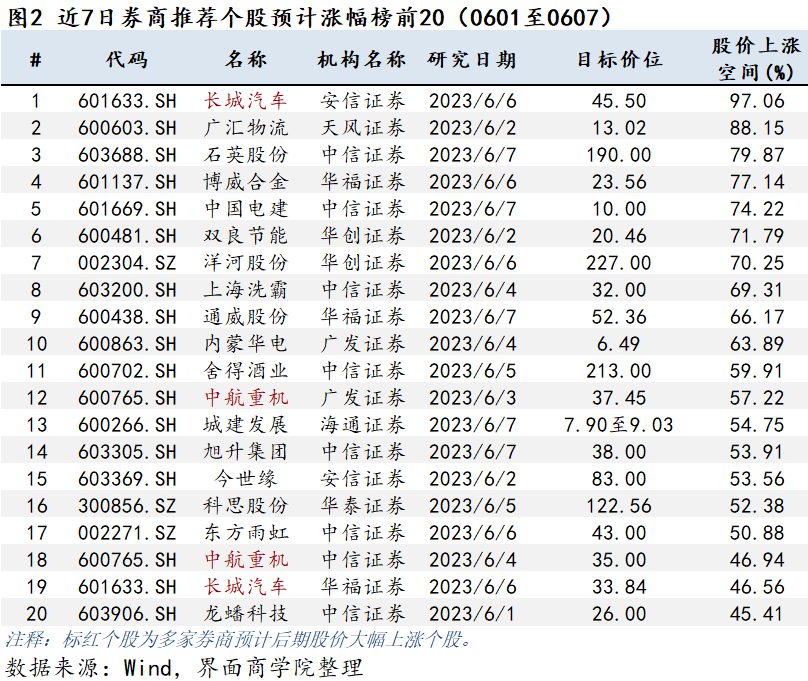Click the 代码 column header
This screenshot has width=808, height=681.
point(127,60)
